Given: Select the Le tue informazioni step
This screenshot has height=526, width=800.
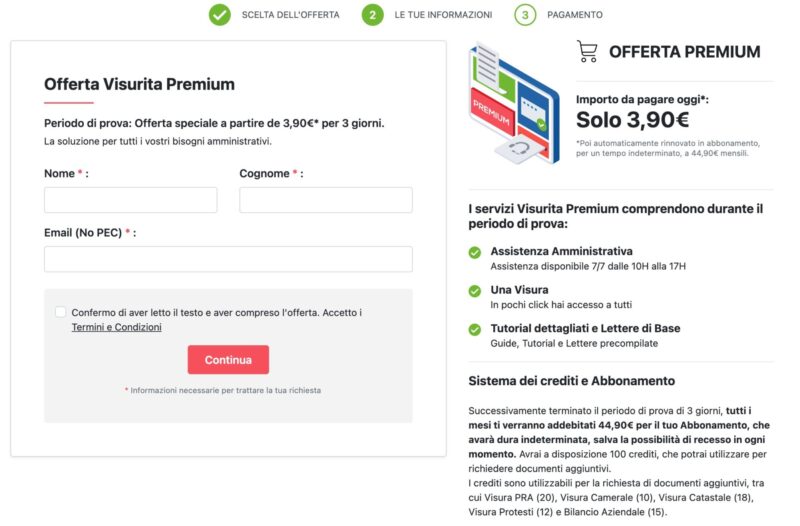Looking at the screenshot, I should (443, 15).
